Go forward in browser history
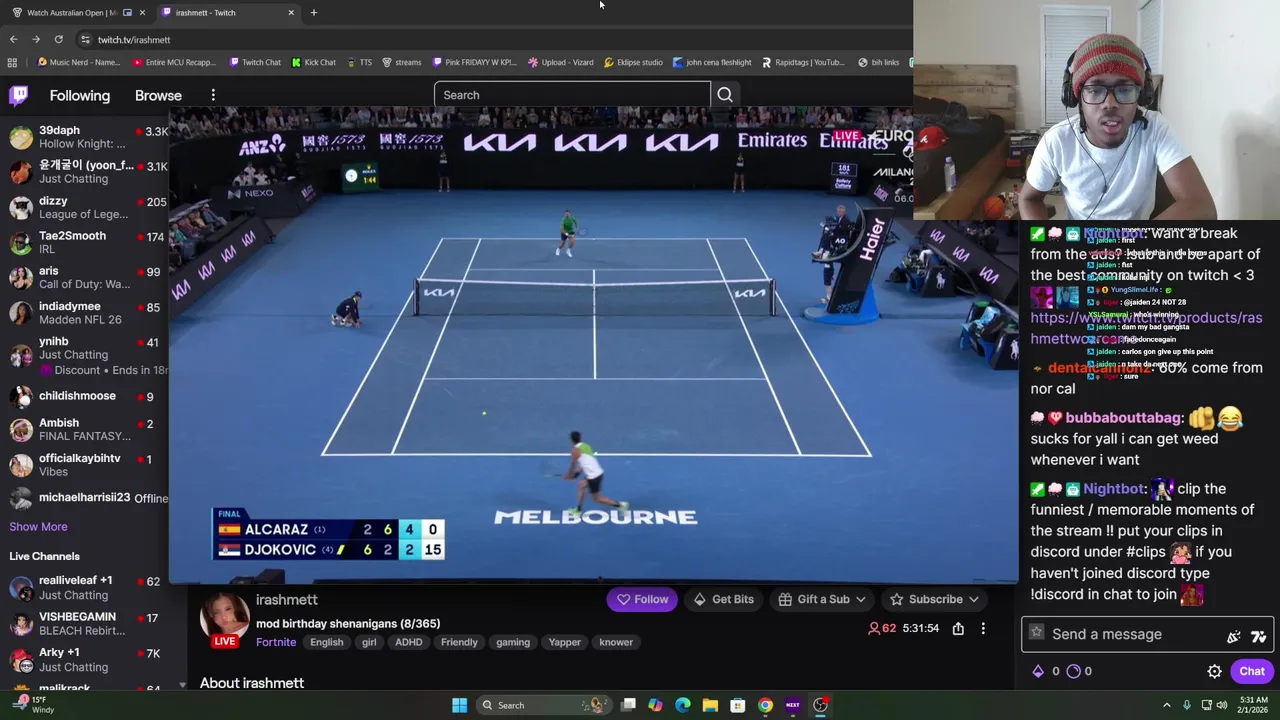The height and width of the screenshot is (720, 1280). pos(36,39)
